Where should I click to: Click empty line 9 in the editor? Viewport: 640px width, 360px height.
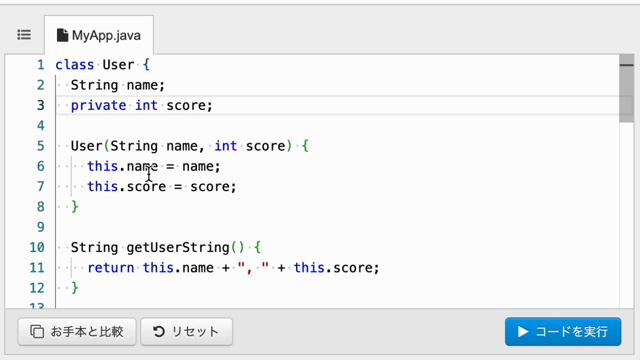(337, 227)
